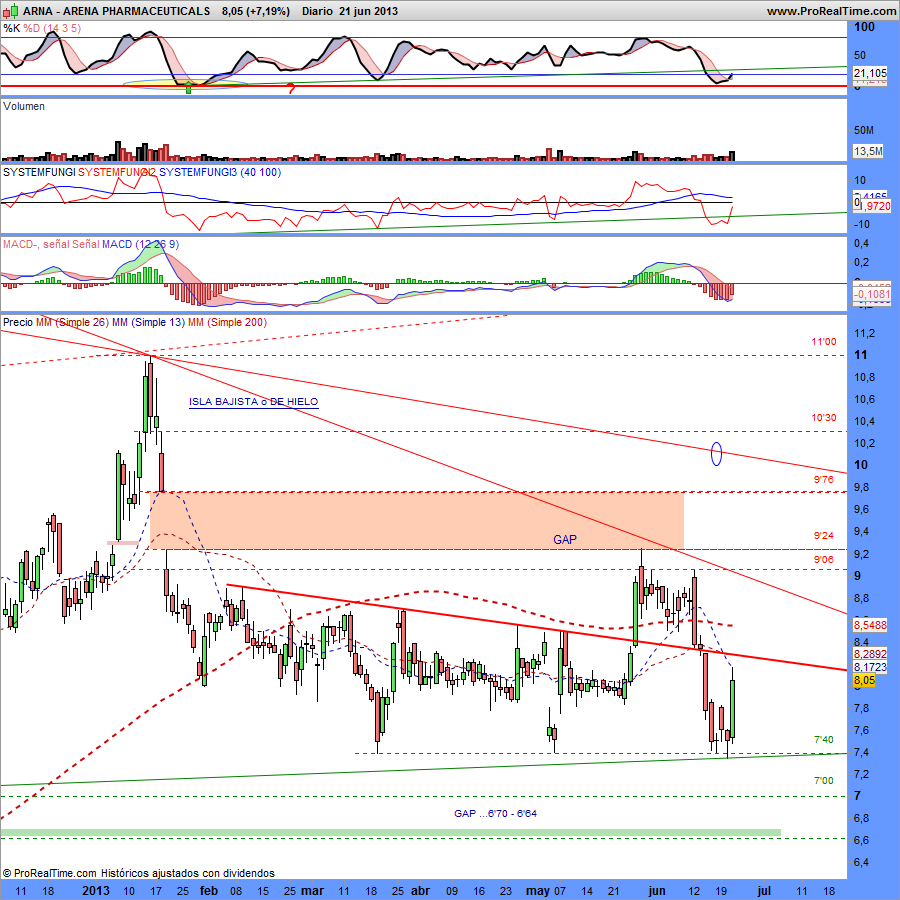Click the red 1,9720 indicator value

875,206
